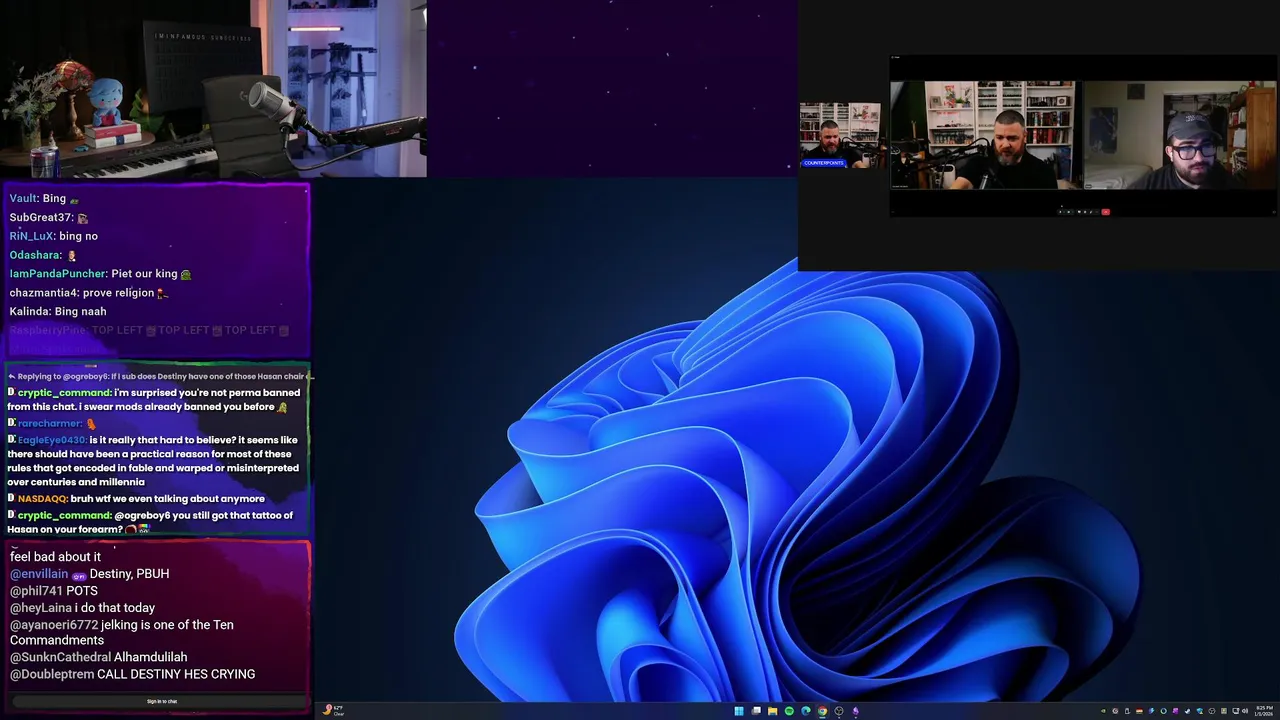Click username NASDAQQ in middle chat

42,498
